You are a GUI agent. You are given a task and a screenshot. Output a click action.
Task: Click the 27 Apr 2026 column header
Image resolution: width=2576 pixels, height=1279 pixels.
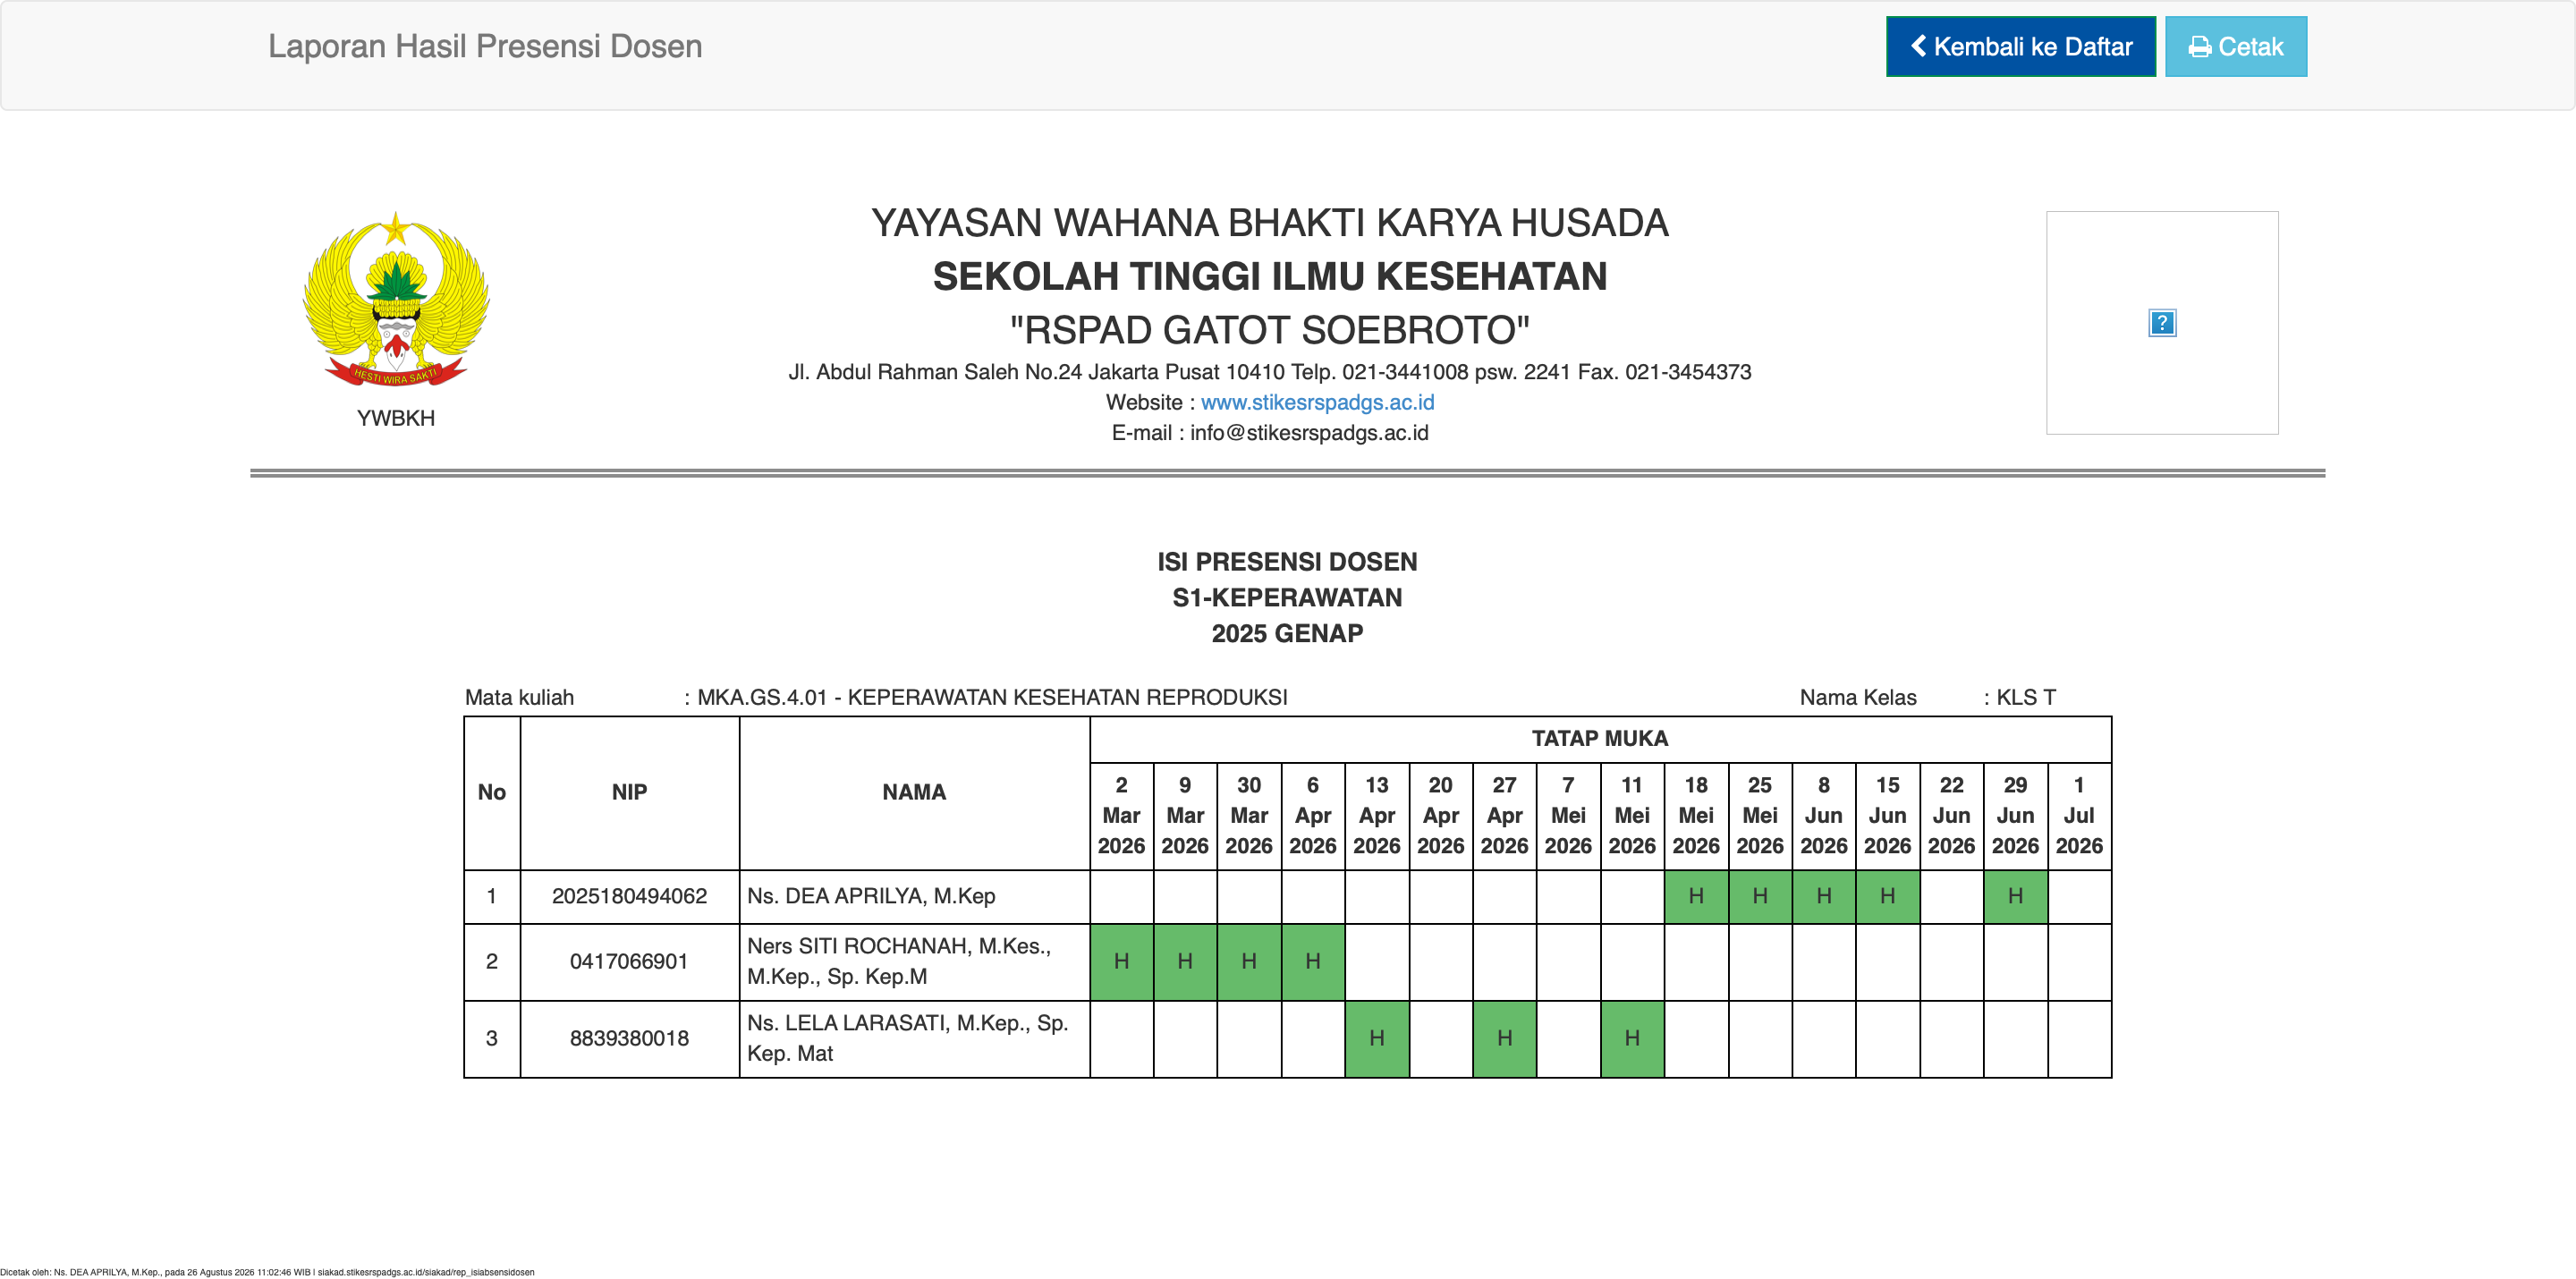coord(1504,816)
